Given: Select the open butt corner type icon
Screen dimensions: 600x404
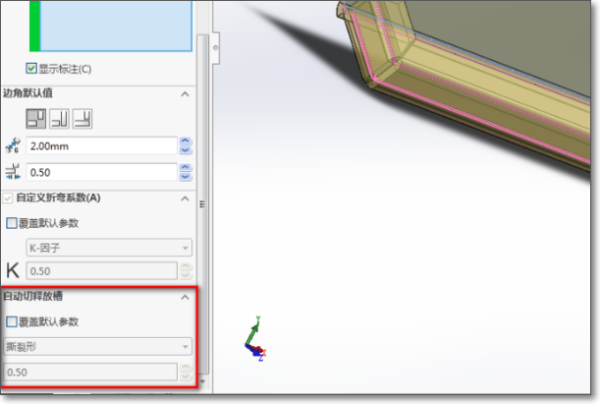Looking at the screenshot, I should (x=36, y=119).
